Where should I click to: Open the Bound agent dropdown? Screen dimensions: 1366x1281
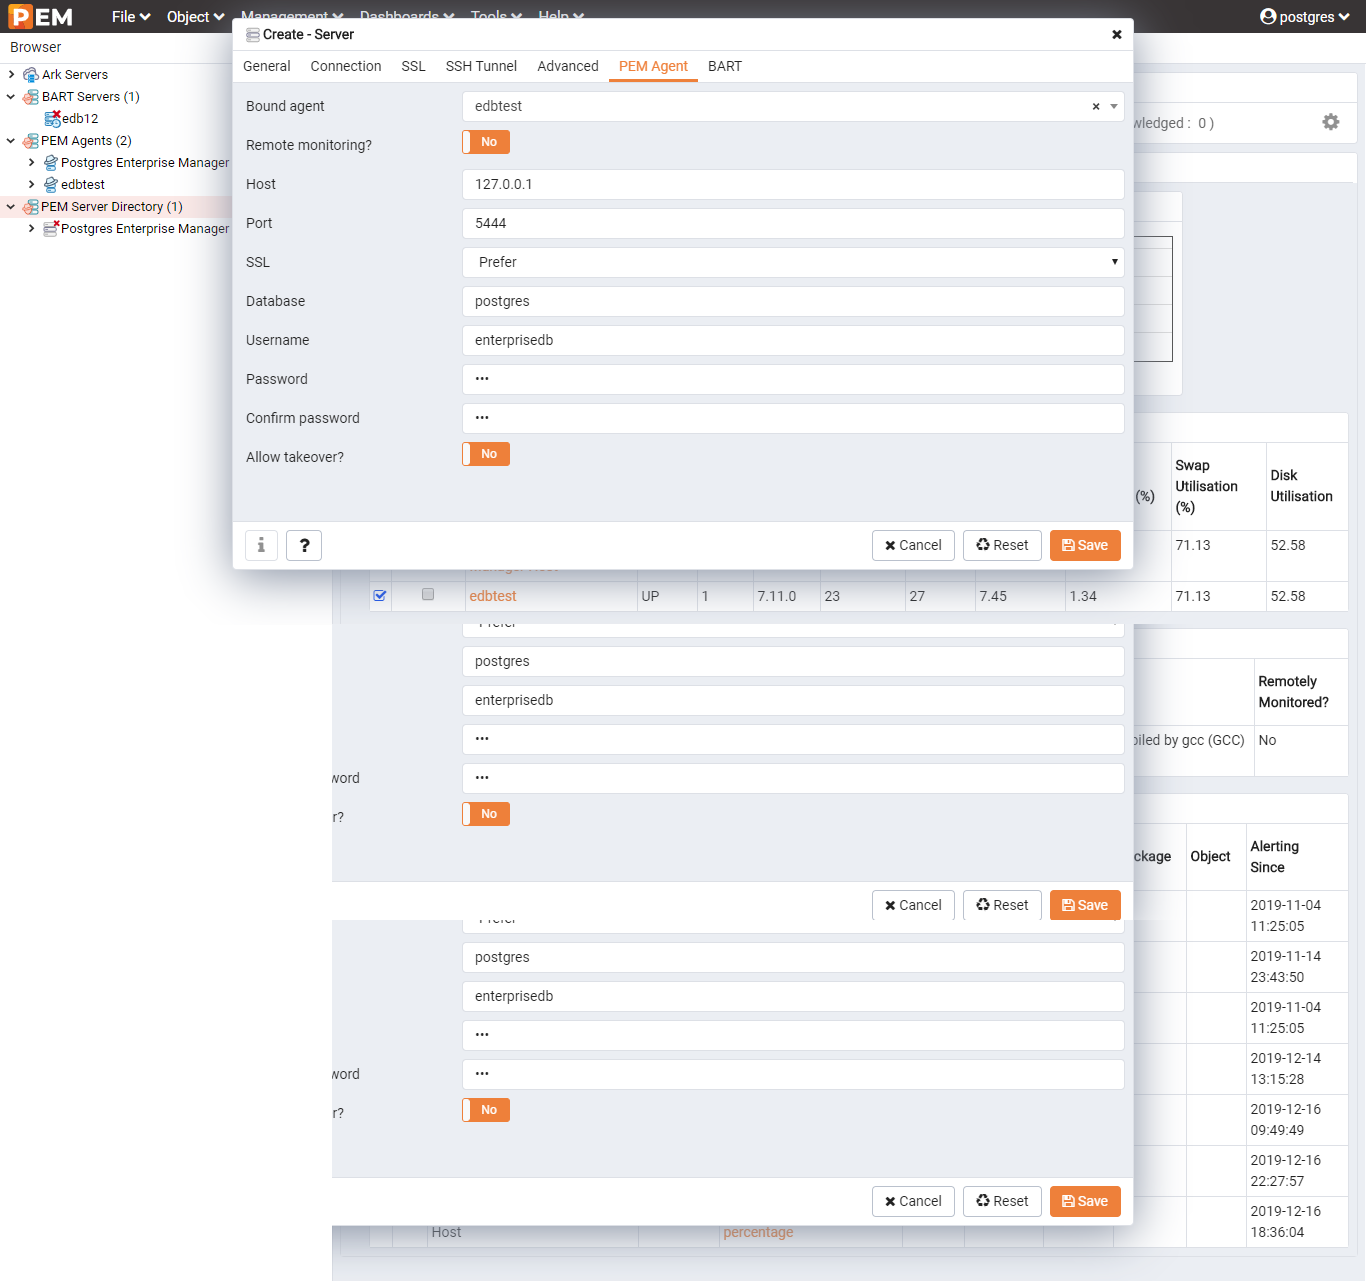[1114, 106]
